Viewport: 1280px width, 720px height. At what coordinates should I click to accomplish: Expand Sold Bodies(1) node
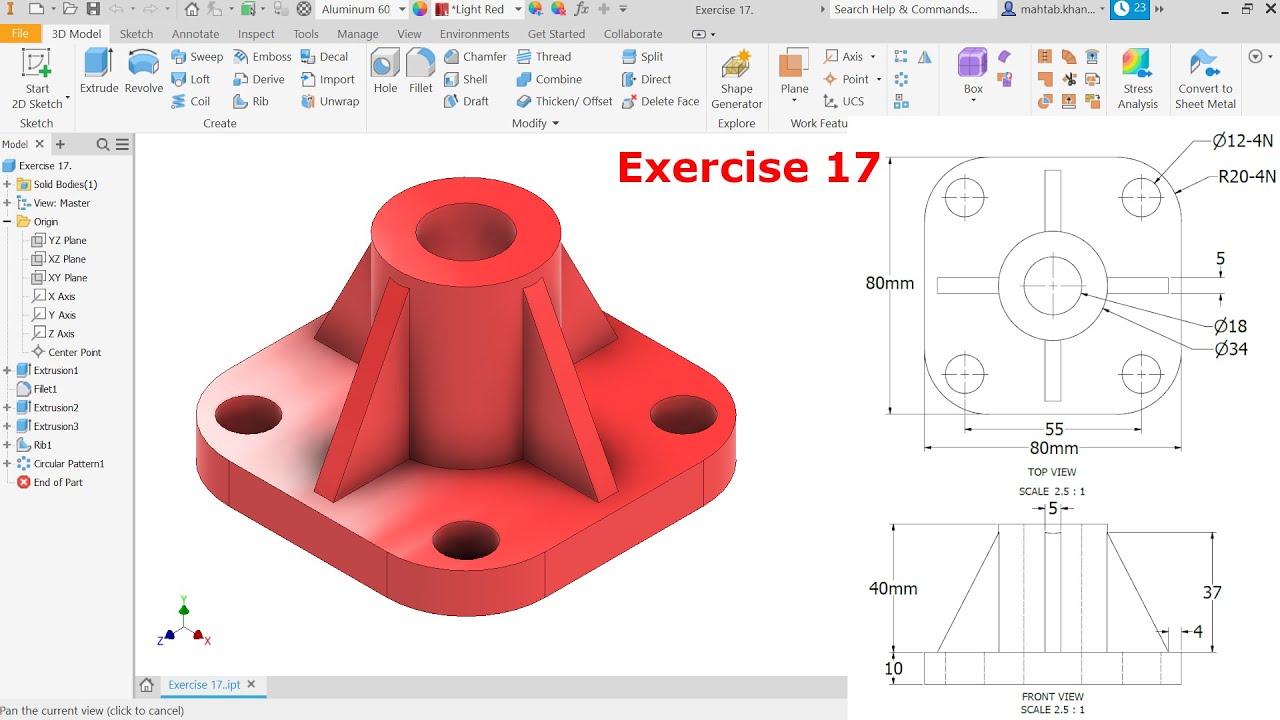(x=8, y=184)
